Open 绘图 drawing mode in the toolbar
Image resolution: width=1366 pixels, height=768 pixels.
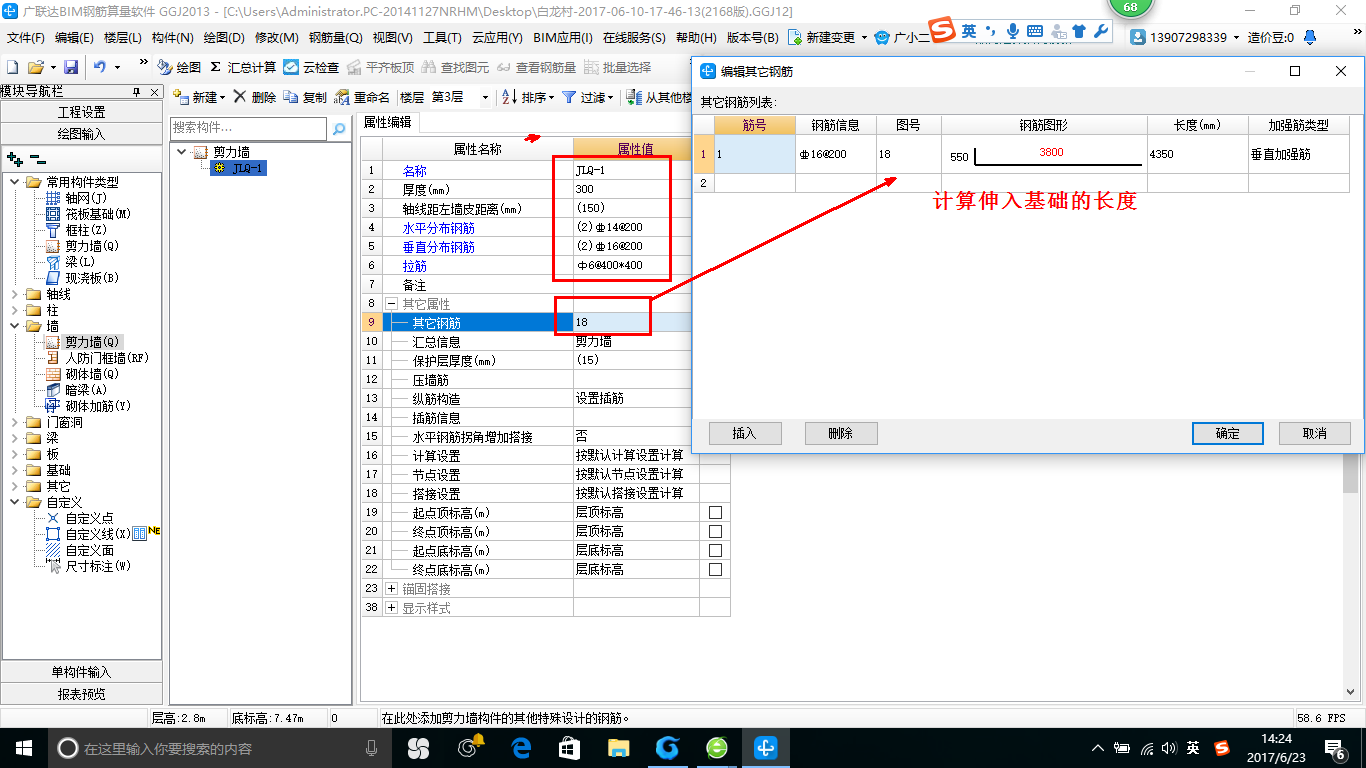pyautogui.click(x=180, y=67)
